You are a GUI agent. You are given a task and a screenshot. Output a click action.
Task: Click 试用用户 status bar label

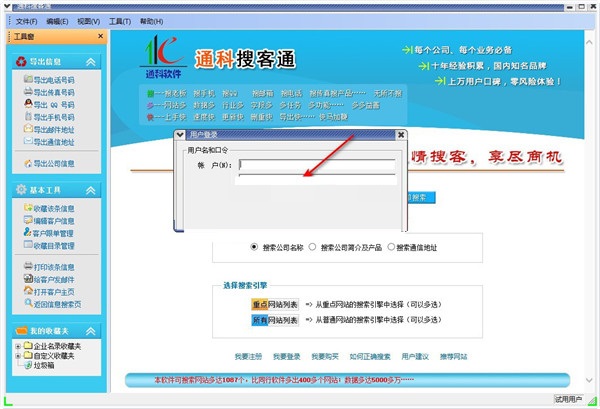click(568, 399)
